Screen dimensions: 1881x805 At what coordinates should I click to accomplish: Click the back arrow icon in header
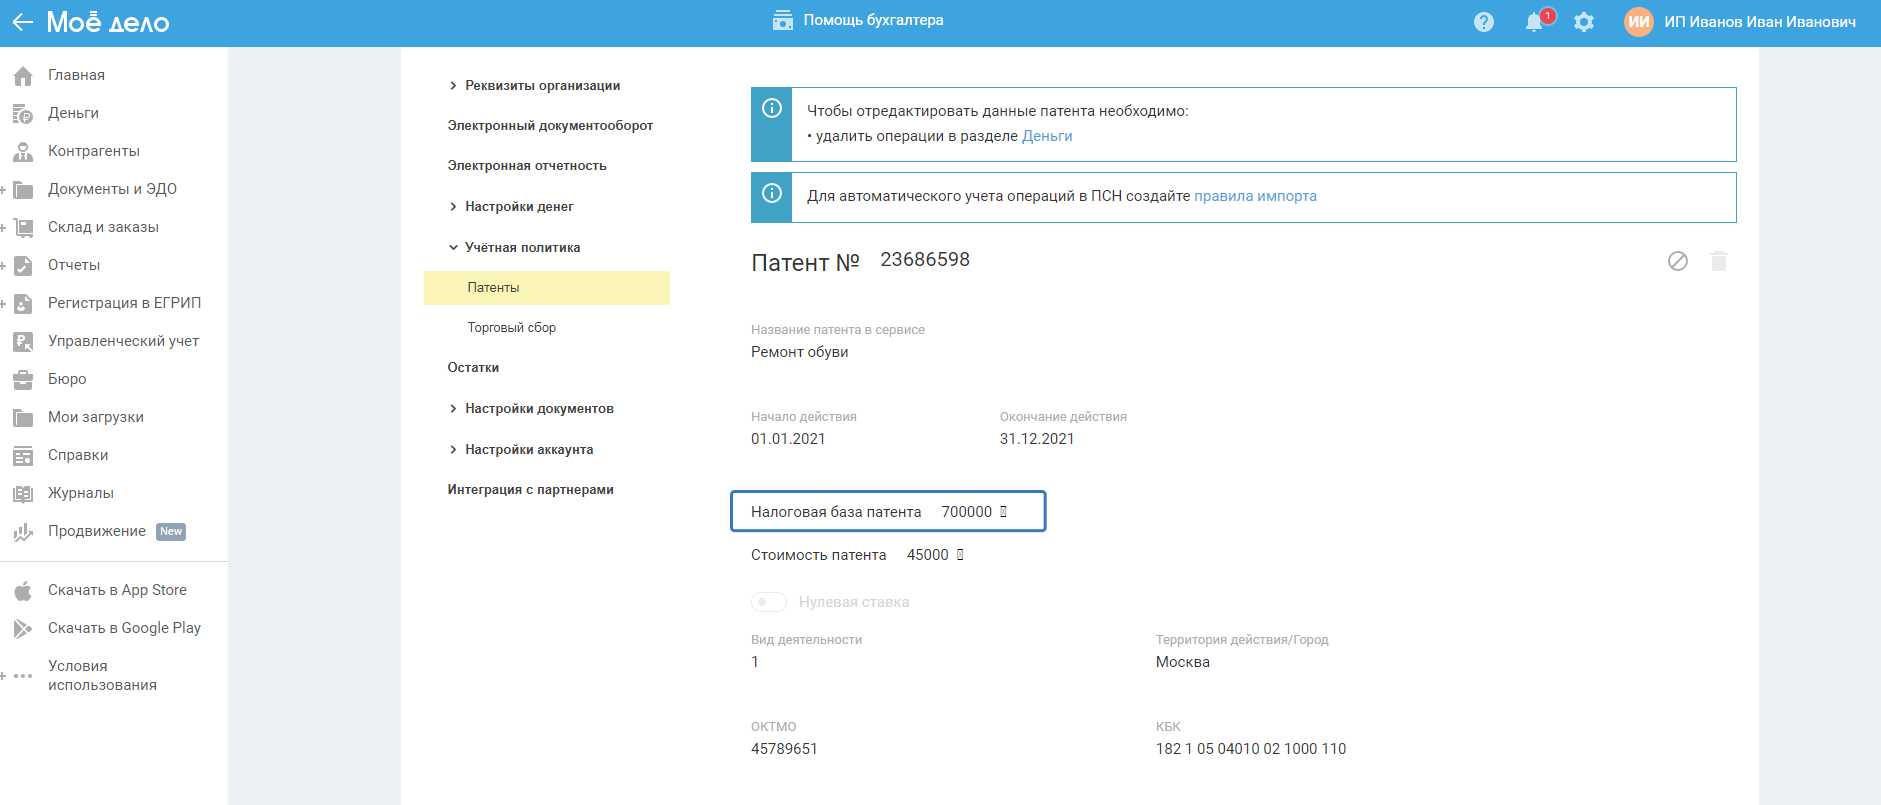(x=22, y=22)
